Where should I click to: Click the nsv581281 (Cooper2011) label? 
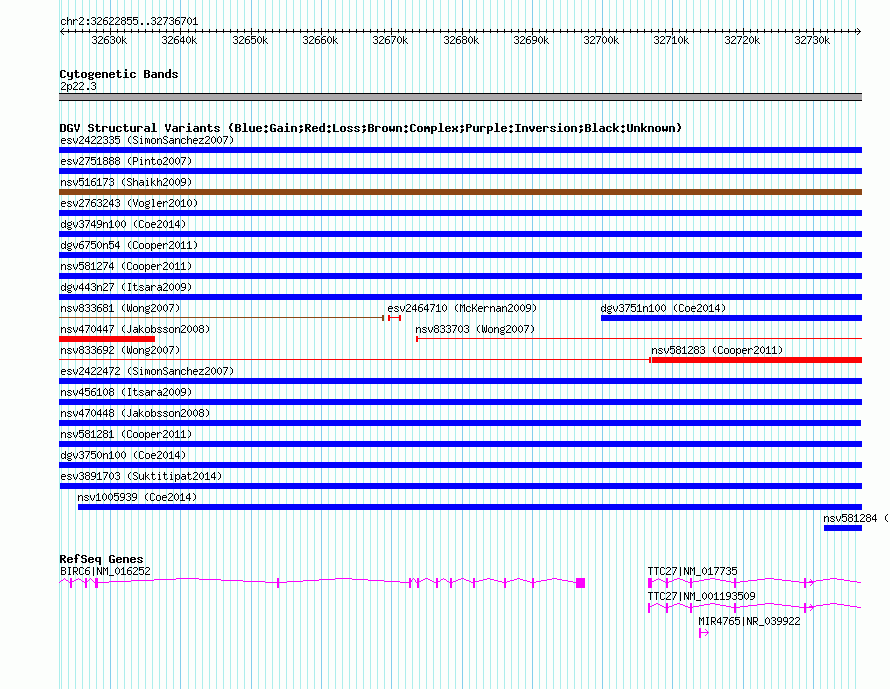[x=126, y=434]
